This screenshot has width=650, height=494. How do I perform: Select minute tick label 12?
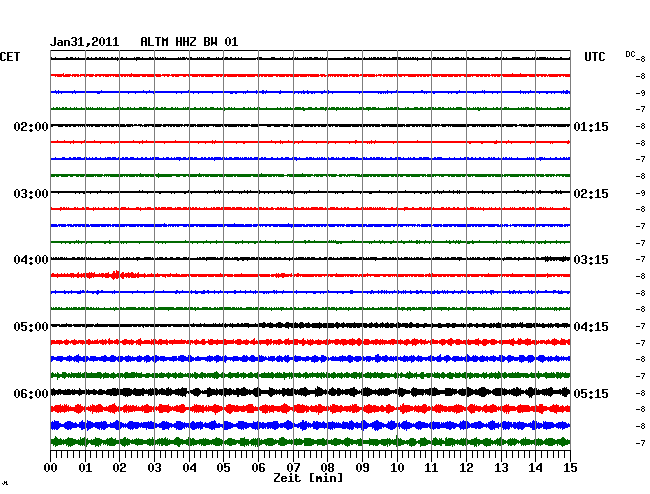pos(466,467)
